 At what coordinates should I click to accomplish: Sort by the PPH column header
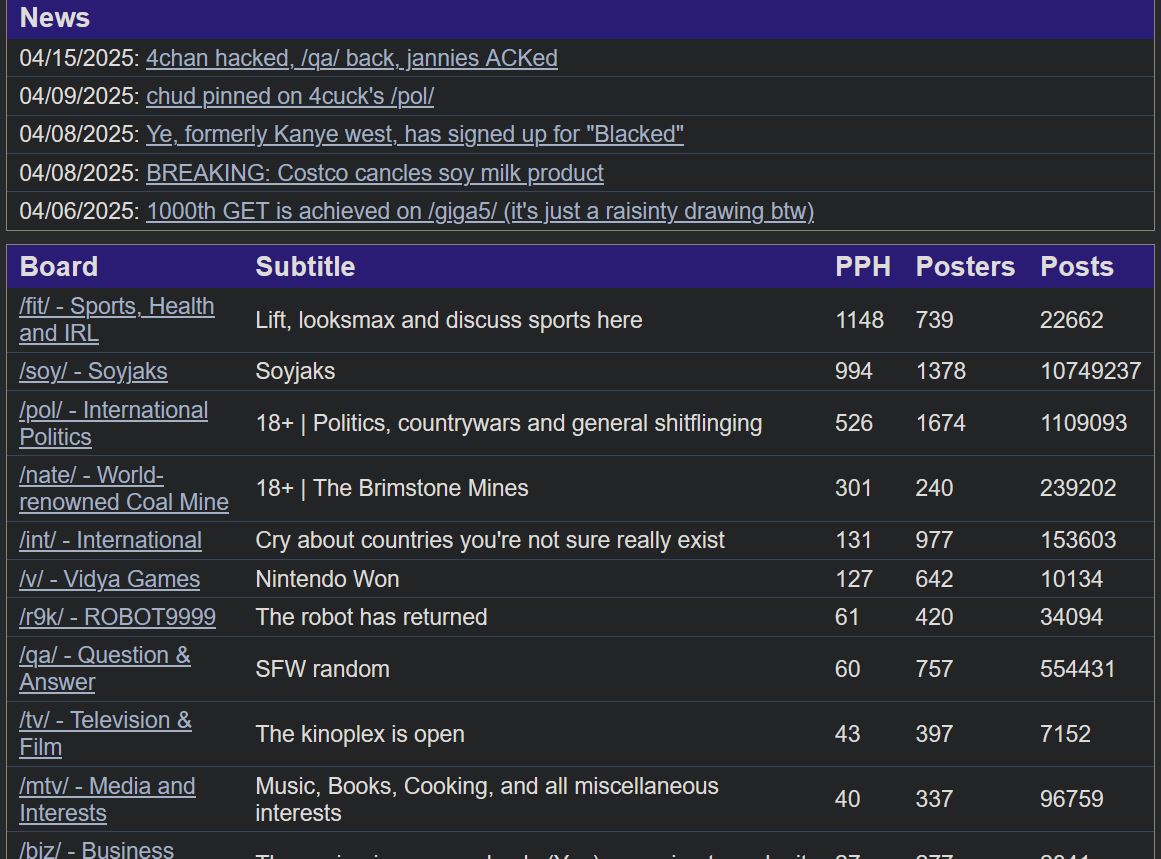pos(862,266)
